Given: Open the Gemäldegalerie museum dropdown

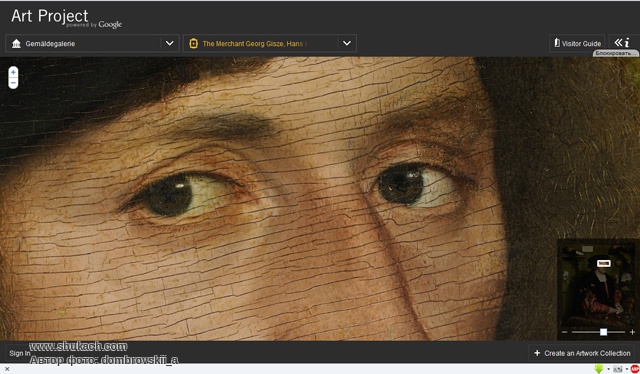Looking at the screenshot, I should [92, 43].
